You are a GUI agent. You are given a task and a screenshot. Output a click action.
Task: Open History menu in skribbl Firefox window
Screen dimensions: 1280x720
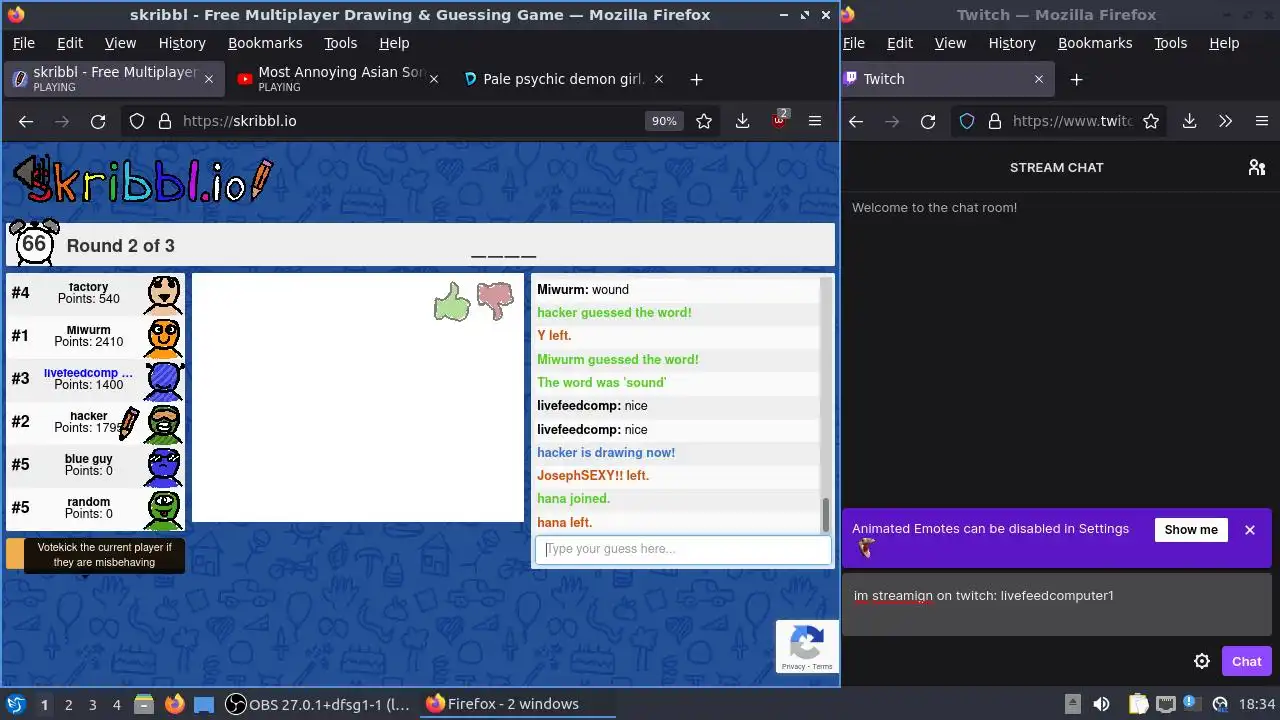tap(181, 43)
